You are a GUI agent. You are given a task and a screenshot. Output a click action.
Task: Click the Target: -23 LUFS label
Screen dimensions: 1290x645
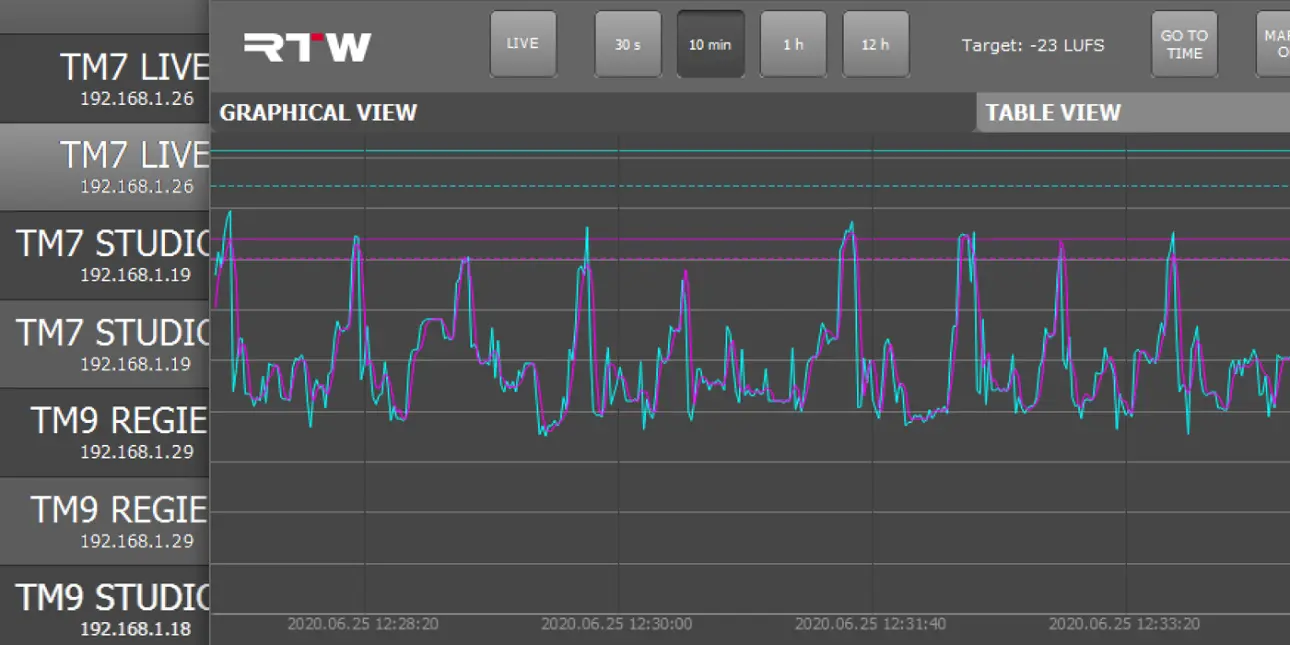1033,45
